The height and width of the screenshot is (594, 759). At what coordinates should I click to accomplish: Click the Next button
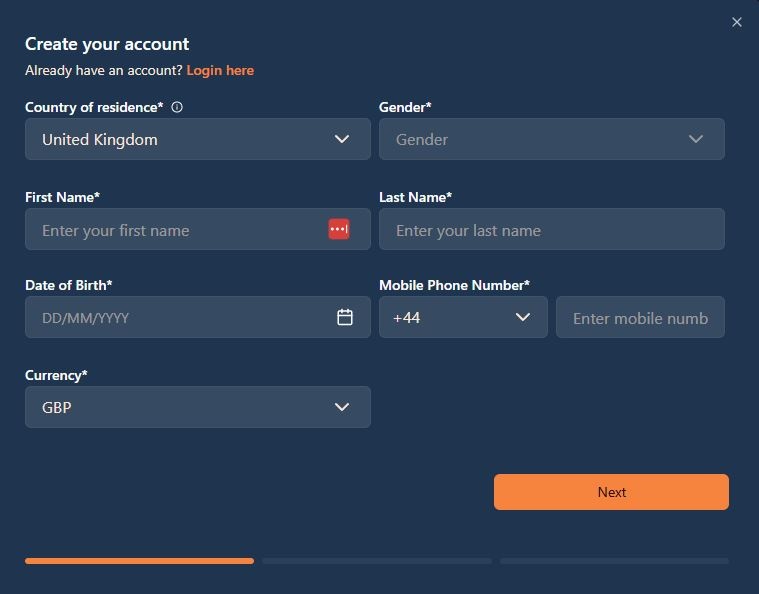tap(611, 492)
